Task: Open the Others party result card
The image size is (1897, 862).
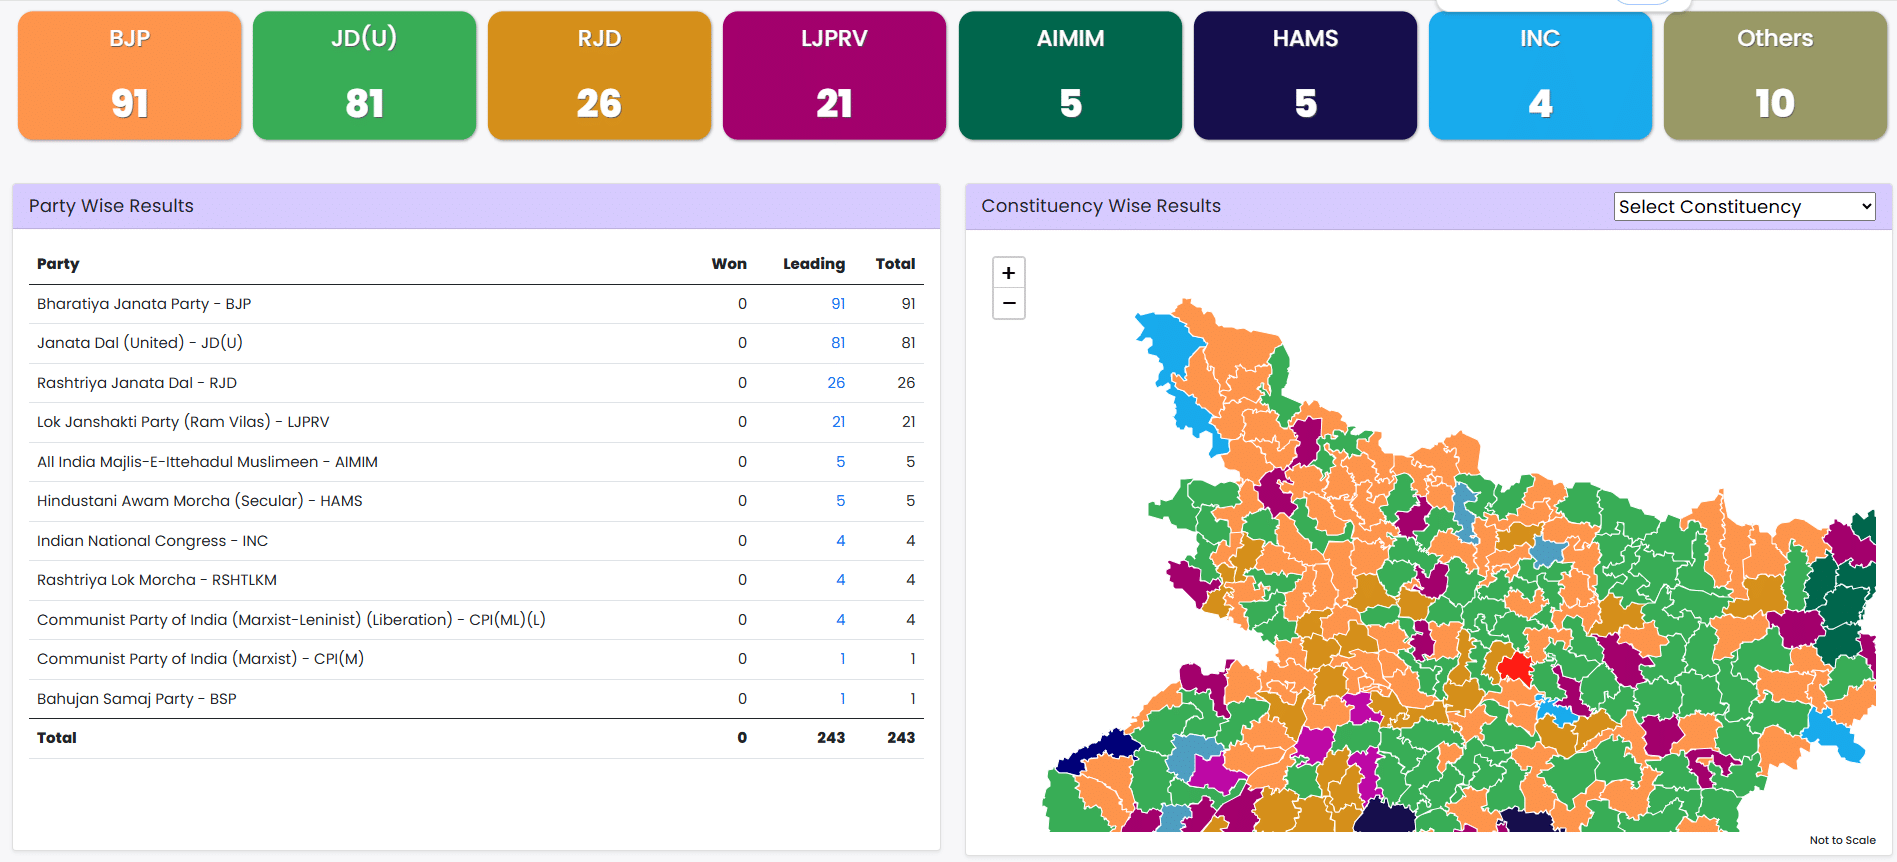Action: pyautogui.click(x=1775, y=76)
